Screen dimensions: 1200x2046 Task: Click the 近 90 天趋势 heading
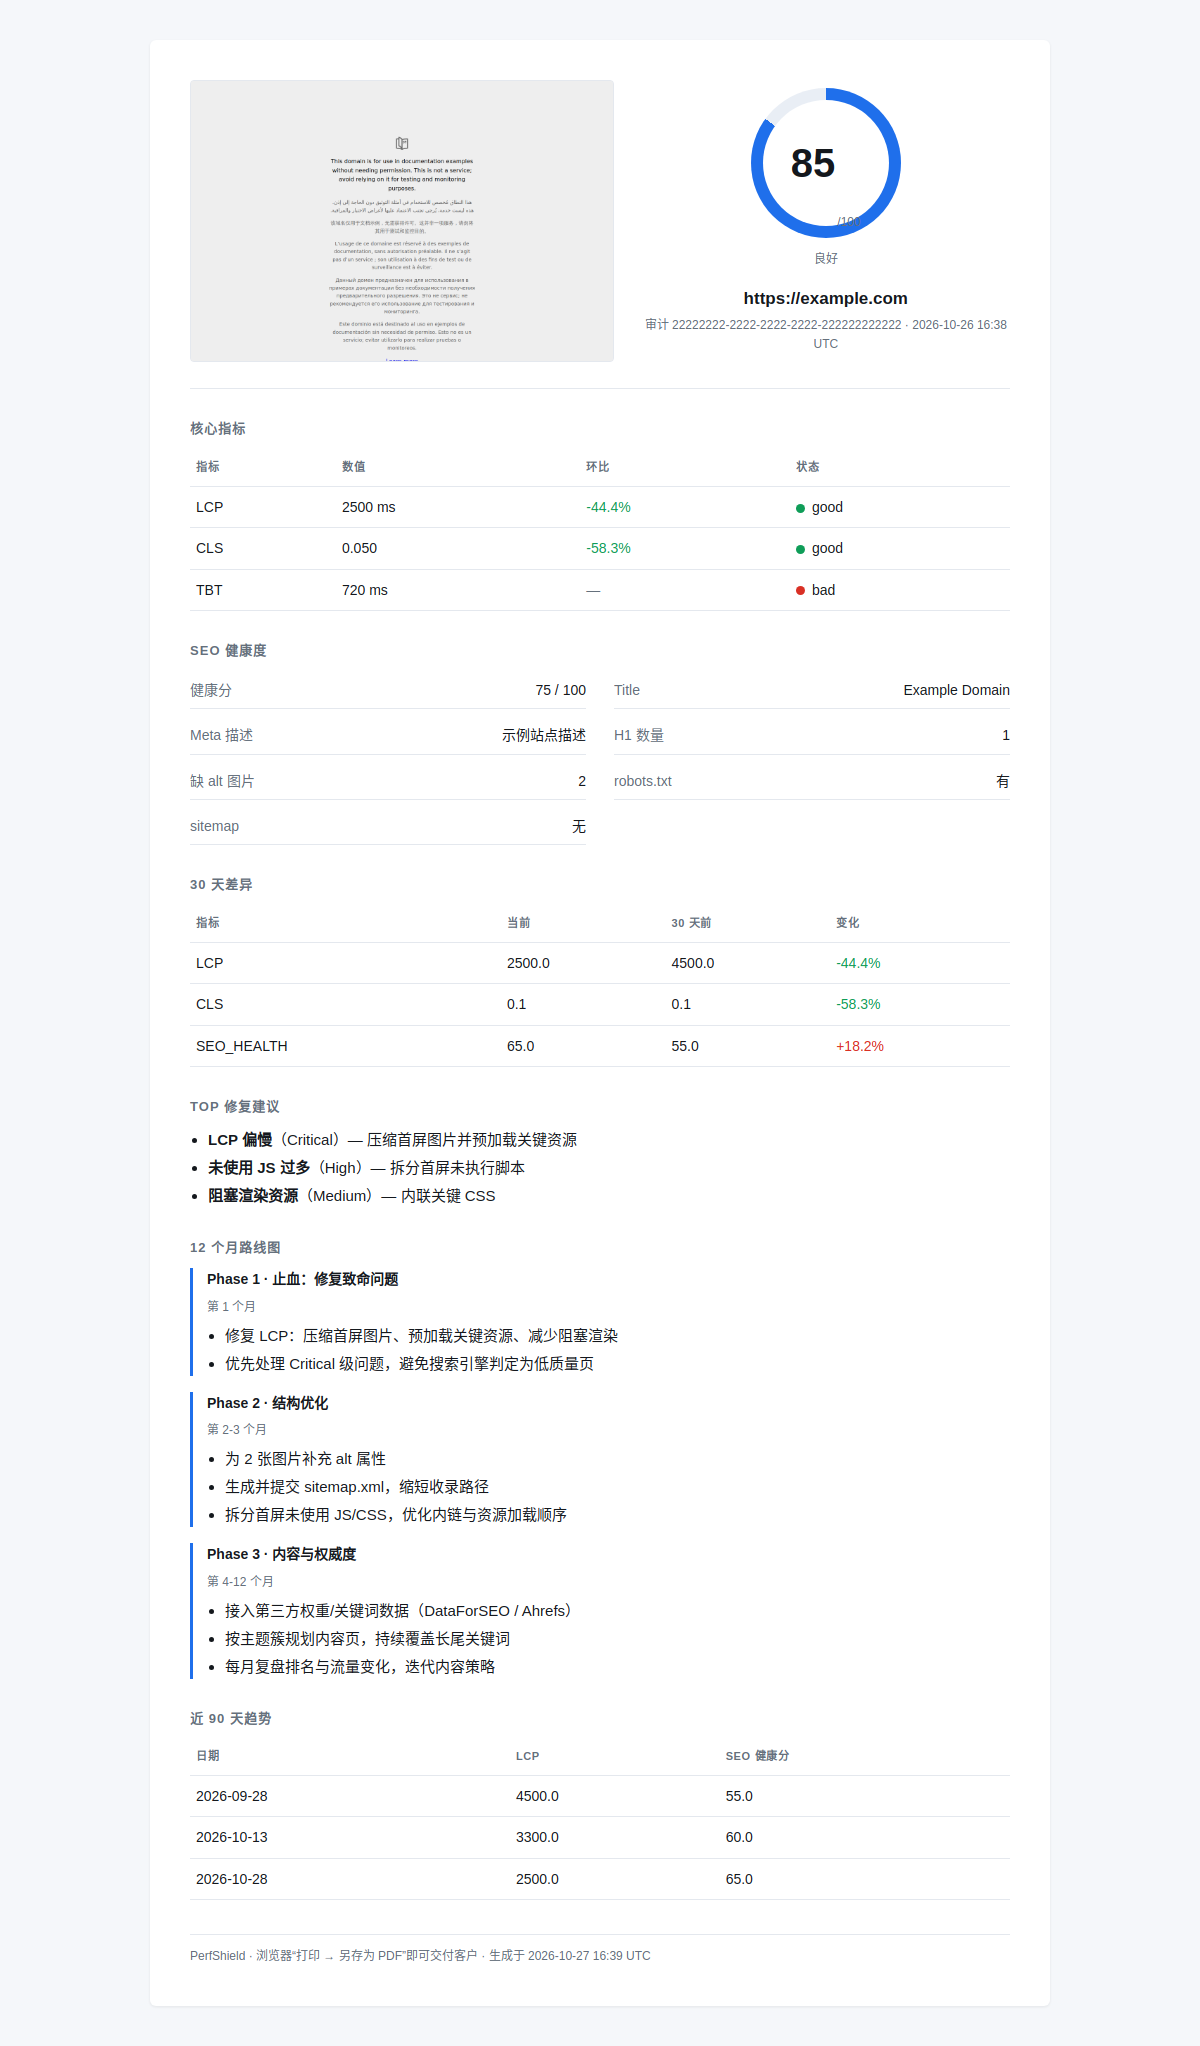(231, 1718)
